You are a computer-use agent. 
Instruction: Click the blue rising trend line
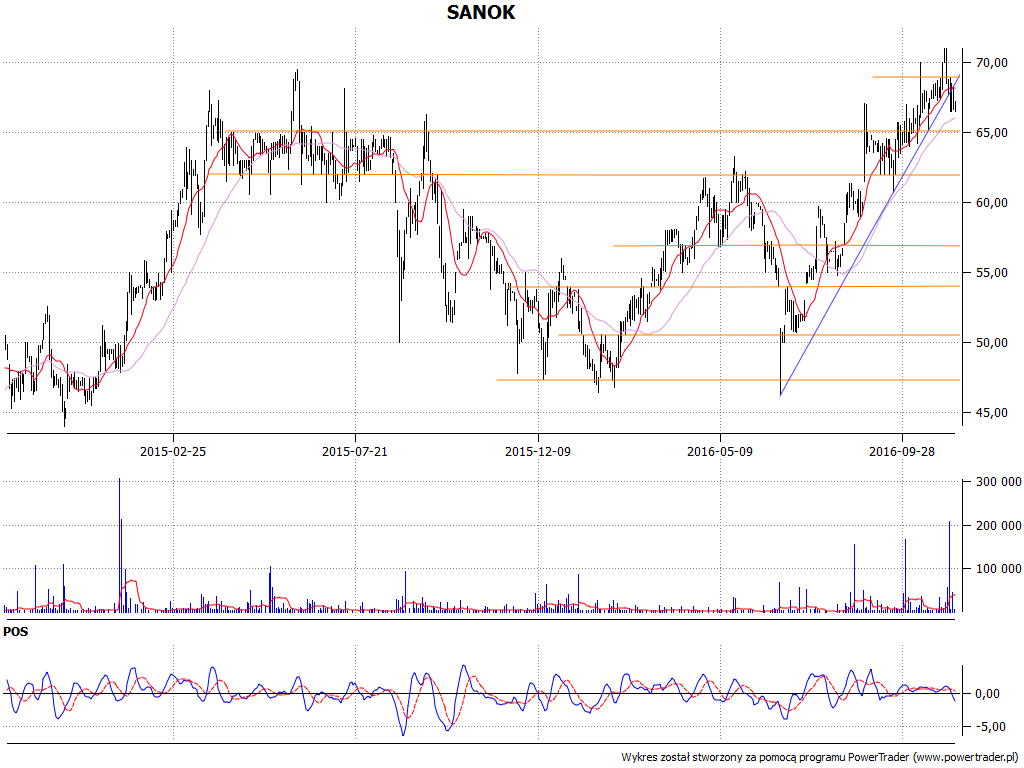(870, 235)
